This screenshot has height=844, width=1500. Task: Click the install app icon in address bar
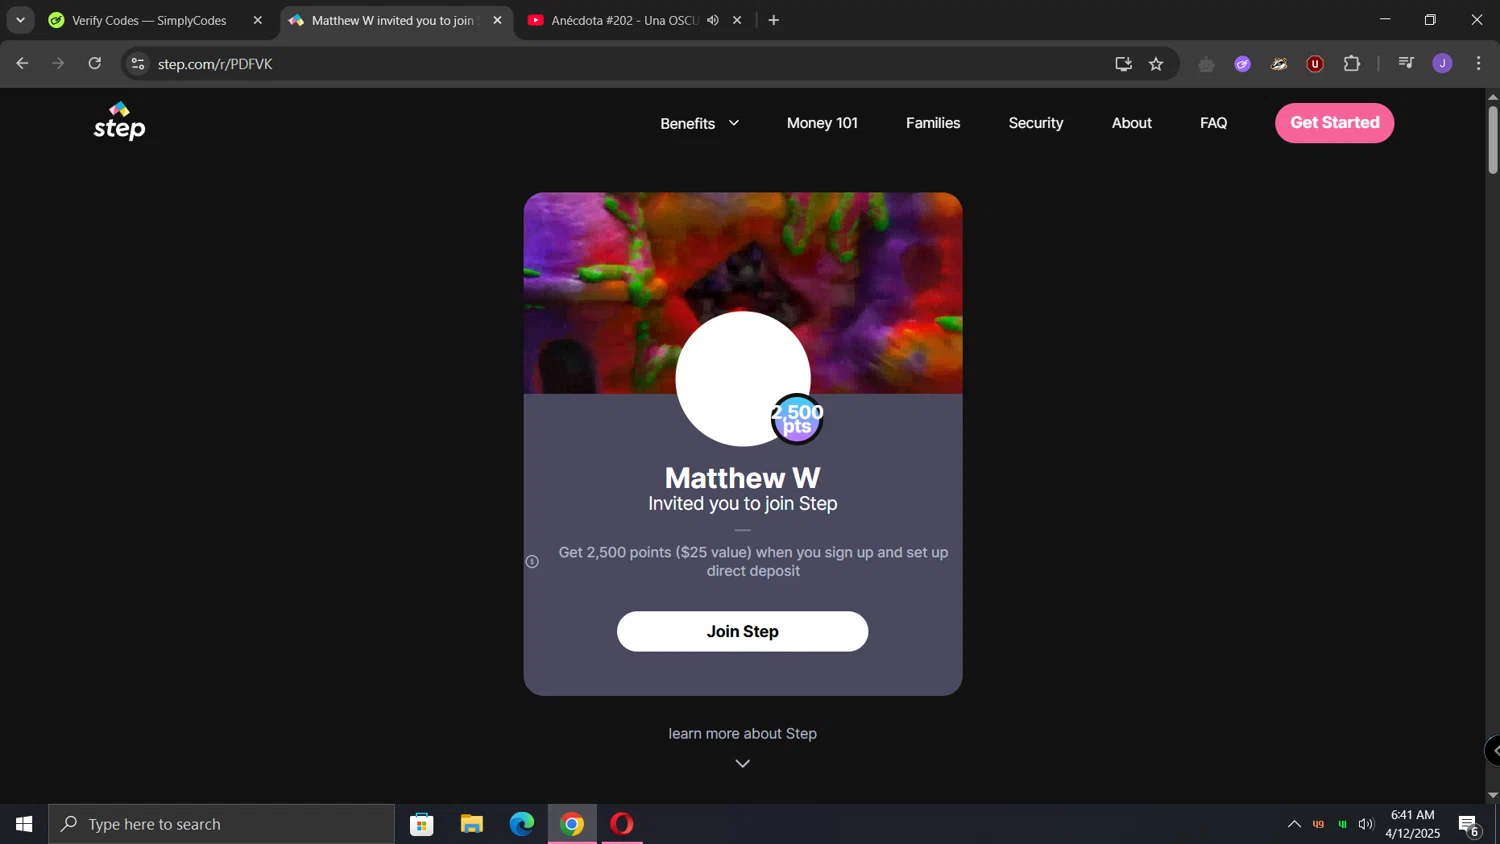[x=1123, y=64]
